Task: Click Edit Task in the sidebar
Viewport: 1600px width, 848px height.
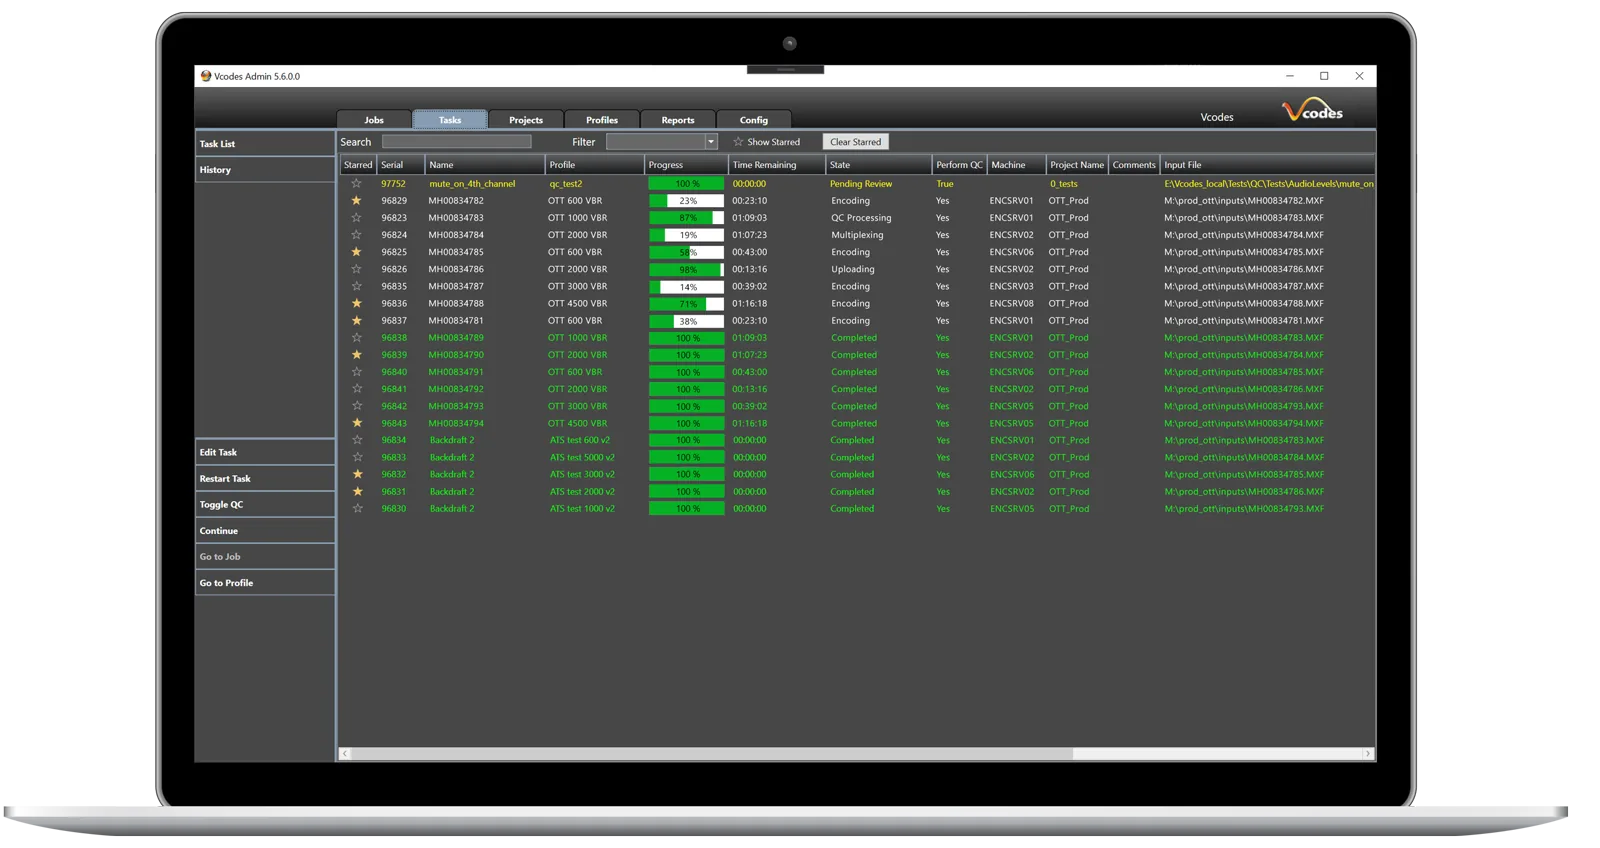Action: pyautogui.click(x=265, y=452)
